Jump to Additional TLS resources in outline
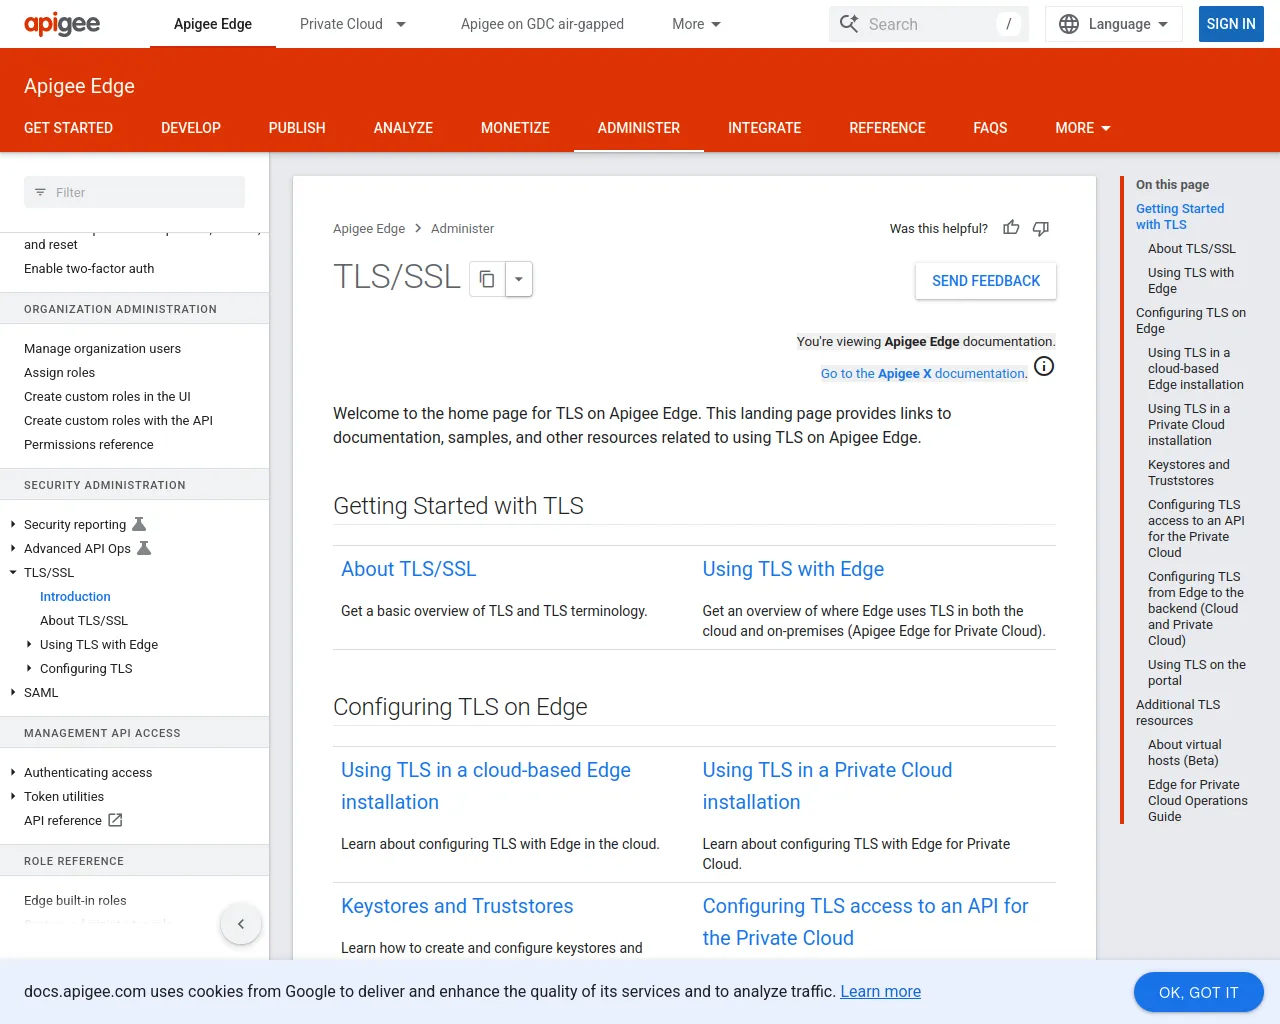This screenshot has width=1280, height=1024. 1178,712
